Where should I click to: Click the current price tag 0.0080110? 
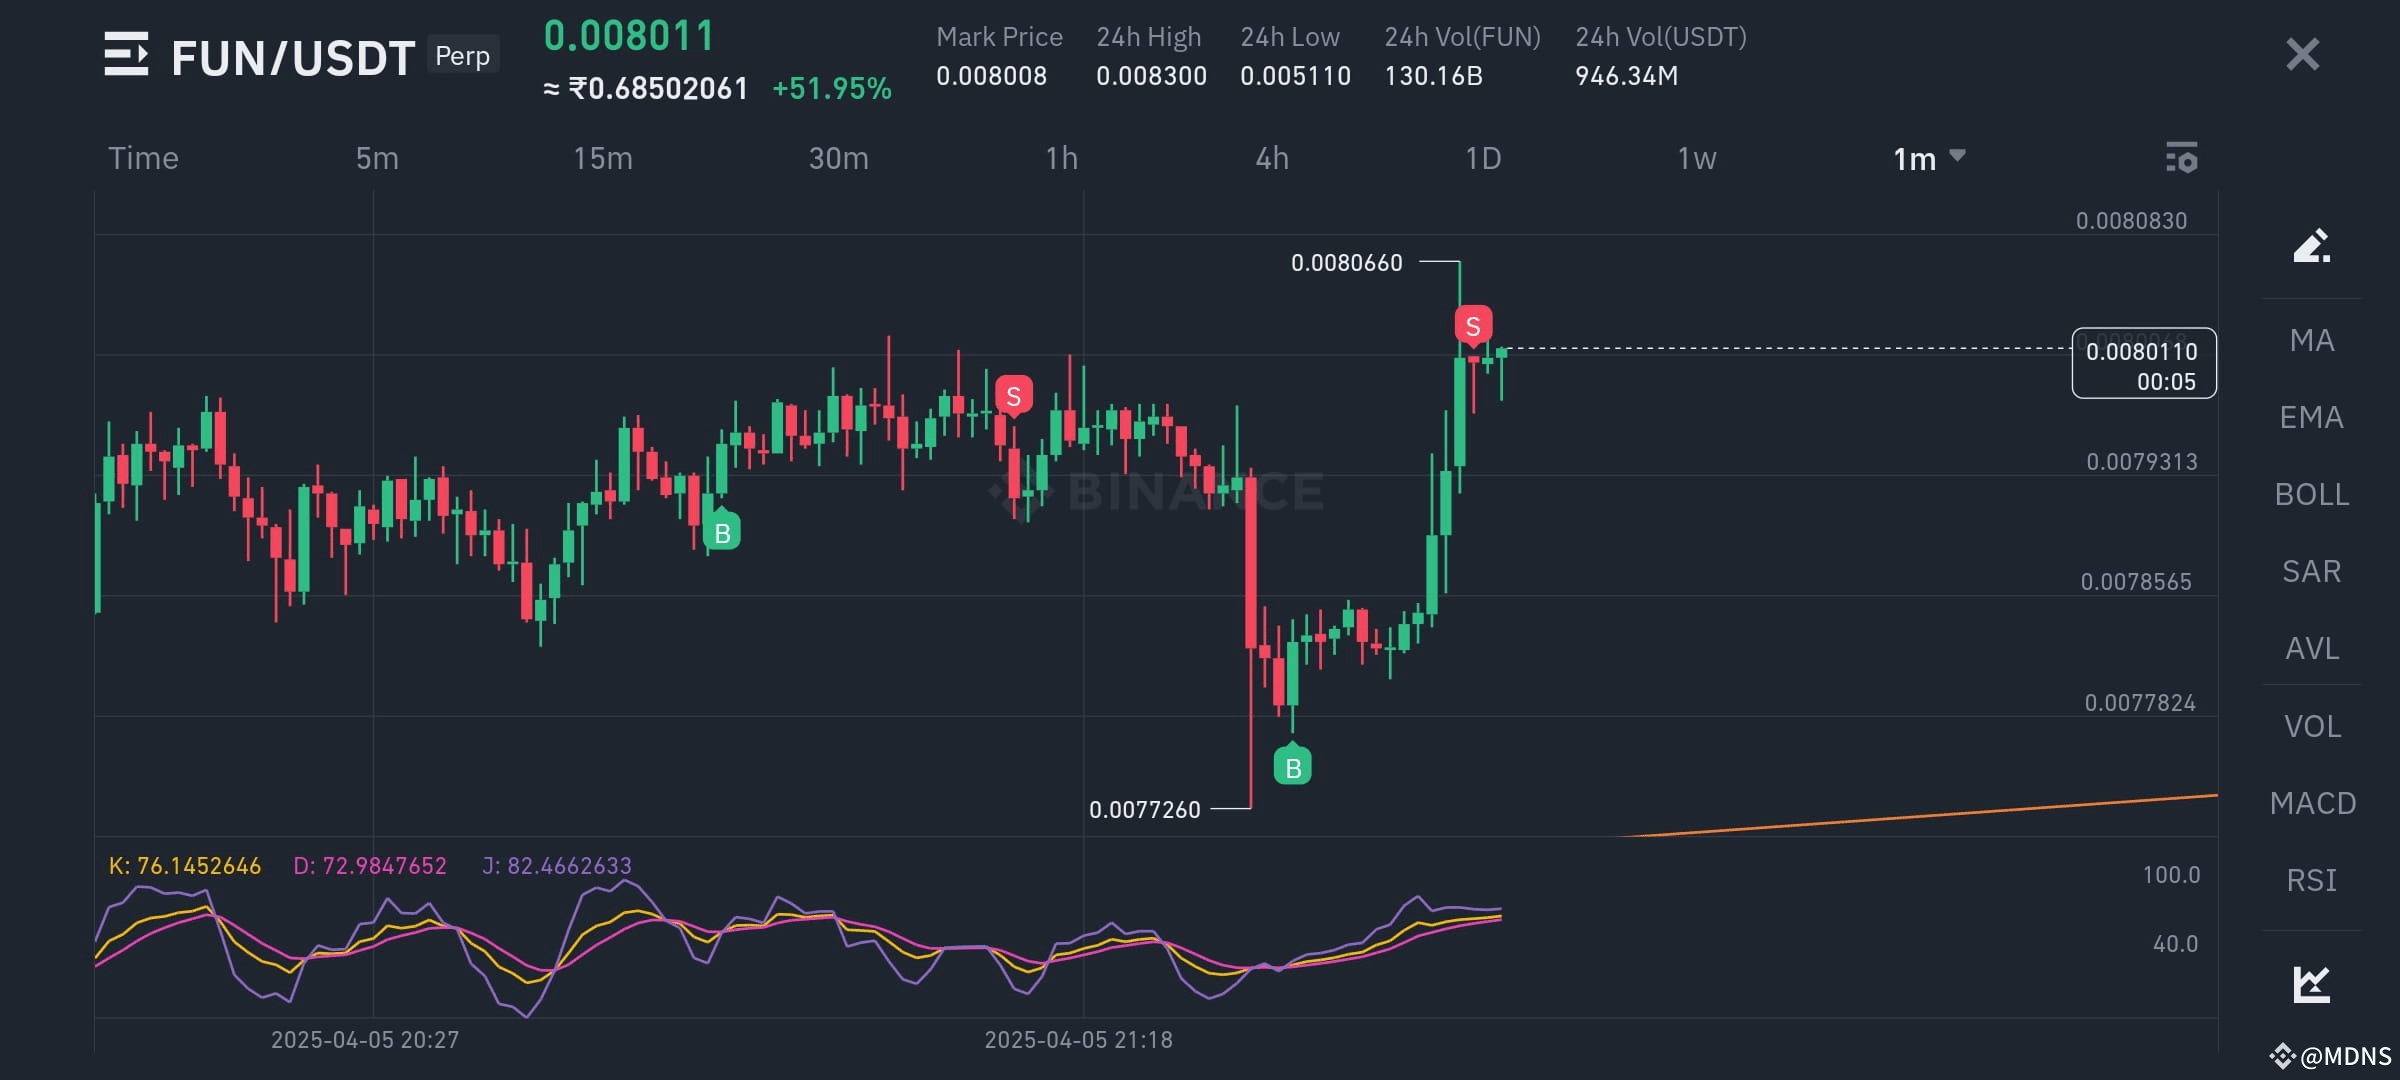(2143, 363)
